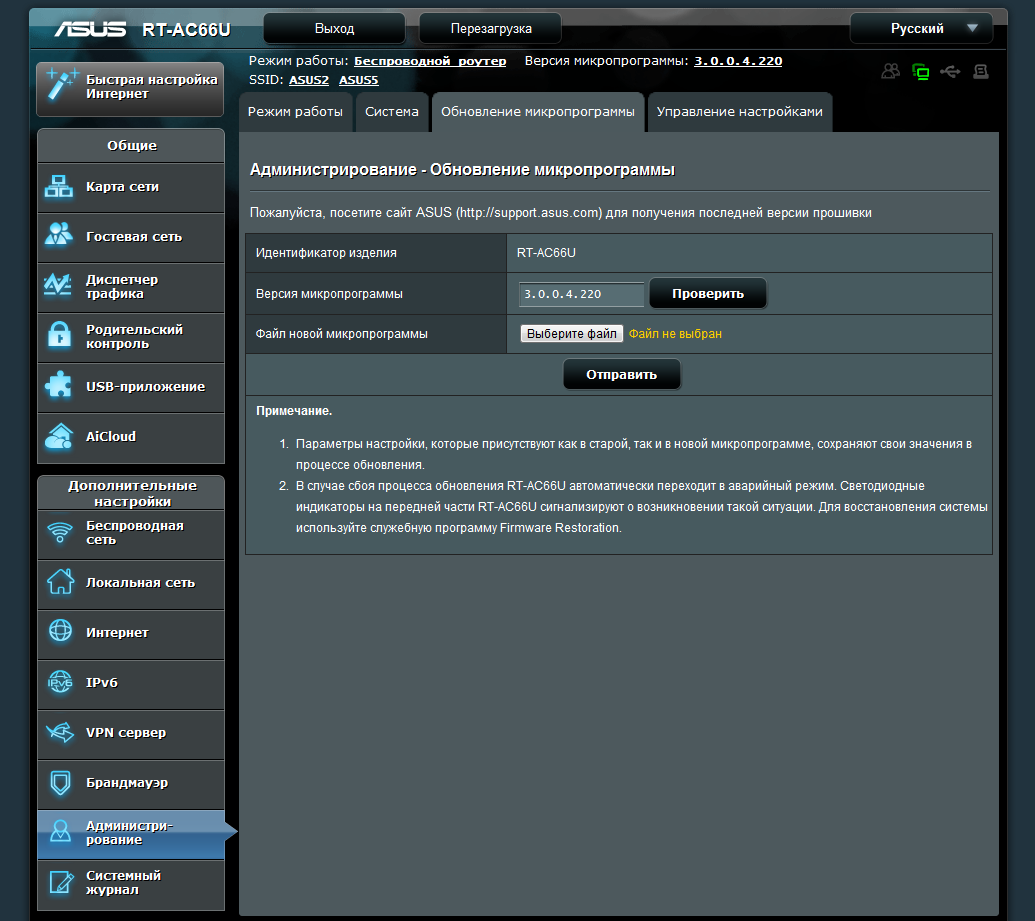This screenshot has height=921, width=1035.
Task: Click the Отправить upload button
Action: (x=622, y=374)
